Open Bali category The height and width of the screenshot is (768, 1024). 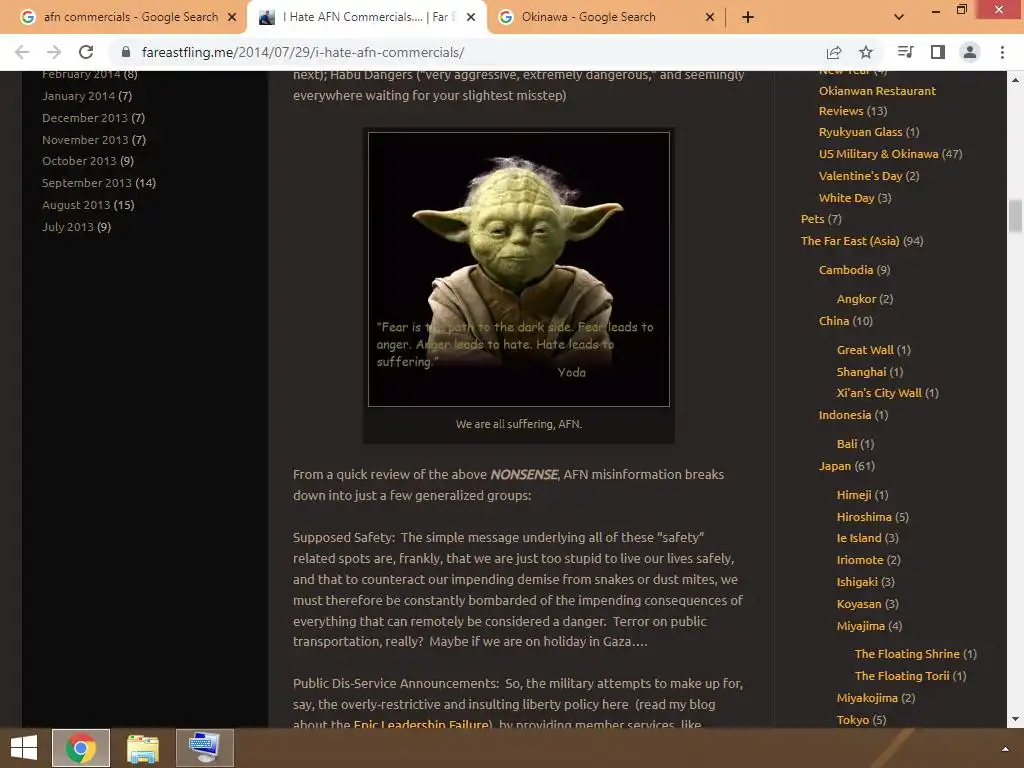pos(846,444)
